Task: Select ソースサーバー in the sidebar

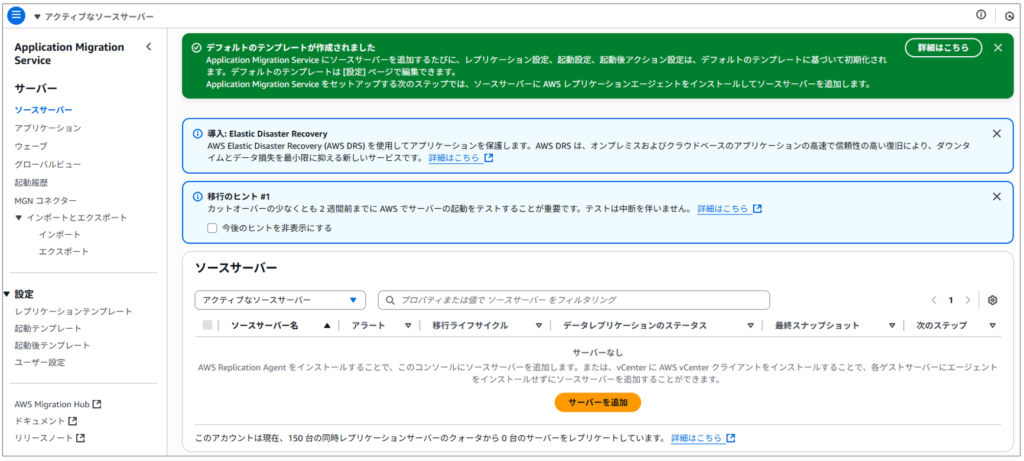Action: (x=43, y=110)
